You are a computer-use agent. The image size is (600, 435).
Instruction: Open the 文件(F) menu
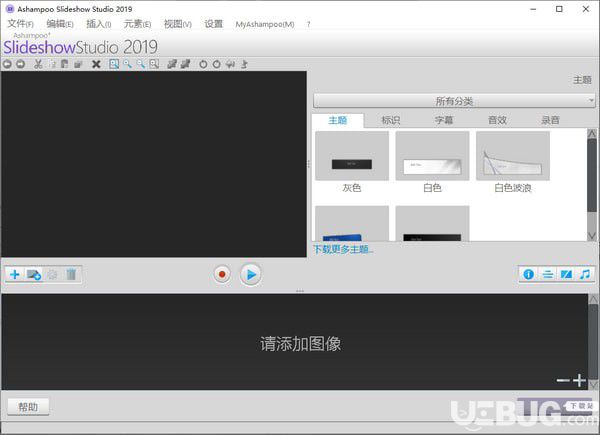pyautogui.click(x=21, y=24)
